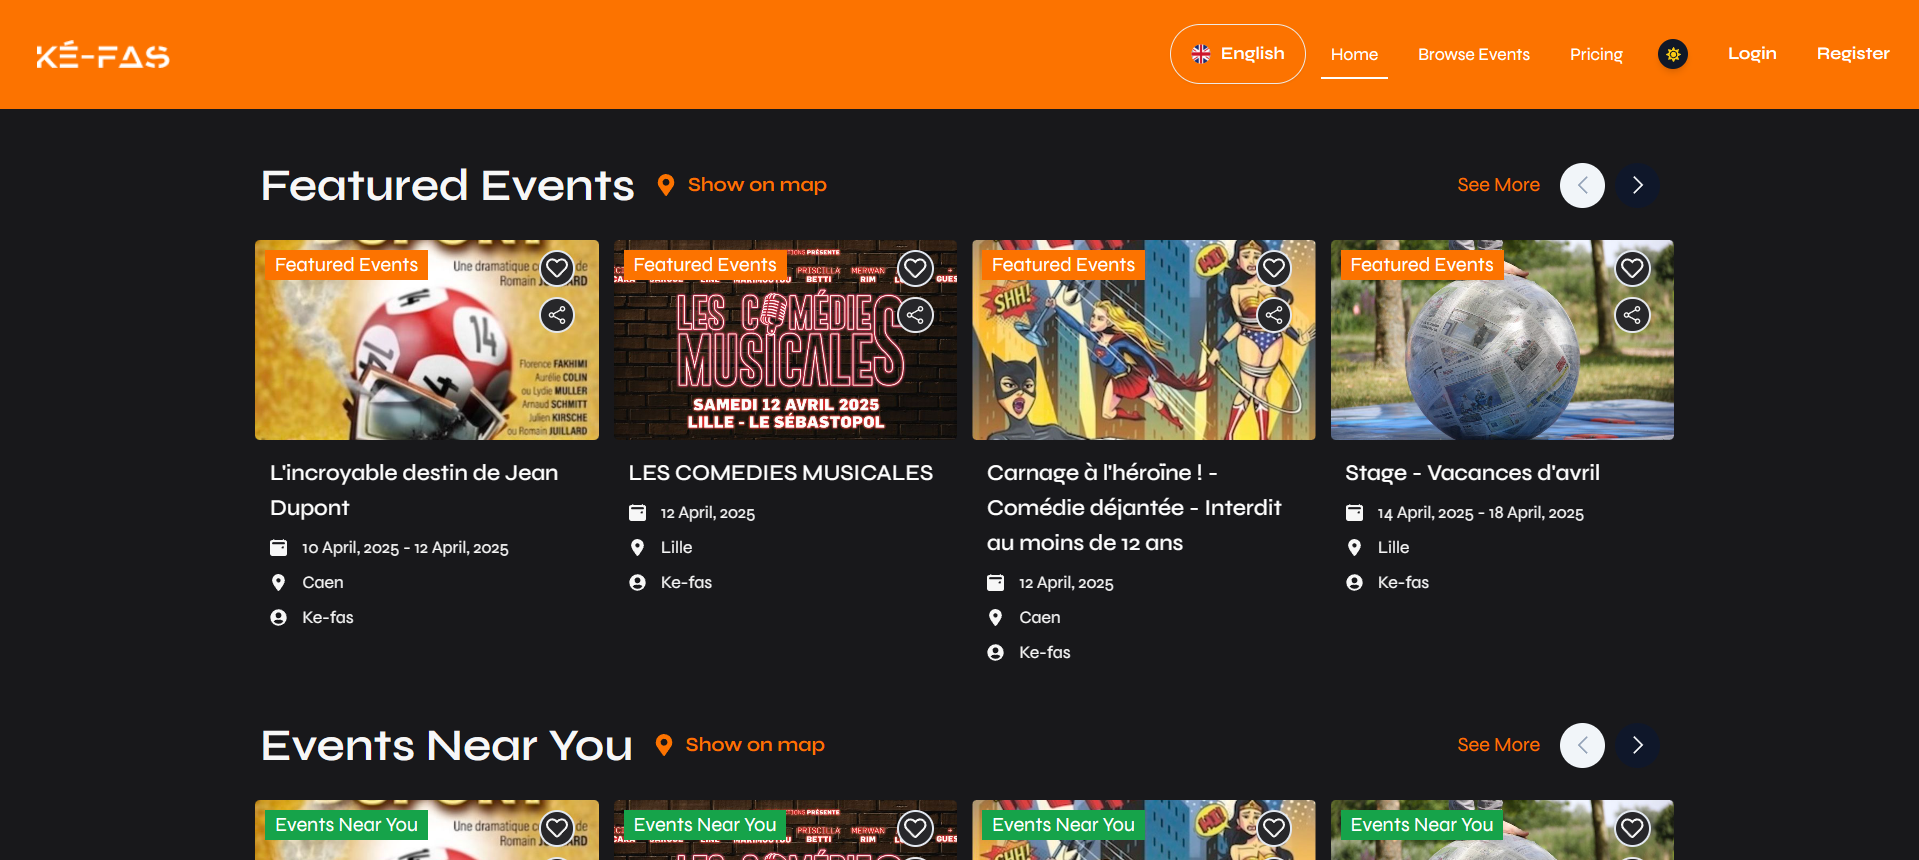The image size is (1919, 860).
Task: Open title Stage - Vacances d'avril
Action: [1472, 473]
